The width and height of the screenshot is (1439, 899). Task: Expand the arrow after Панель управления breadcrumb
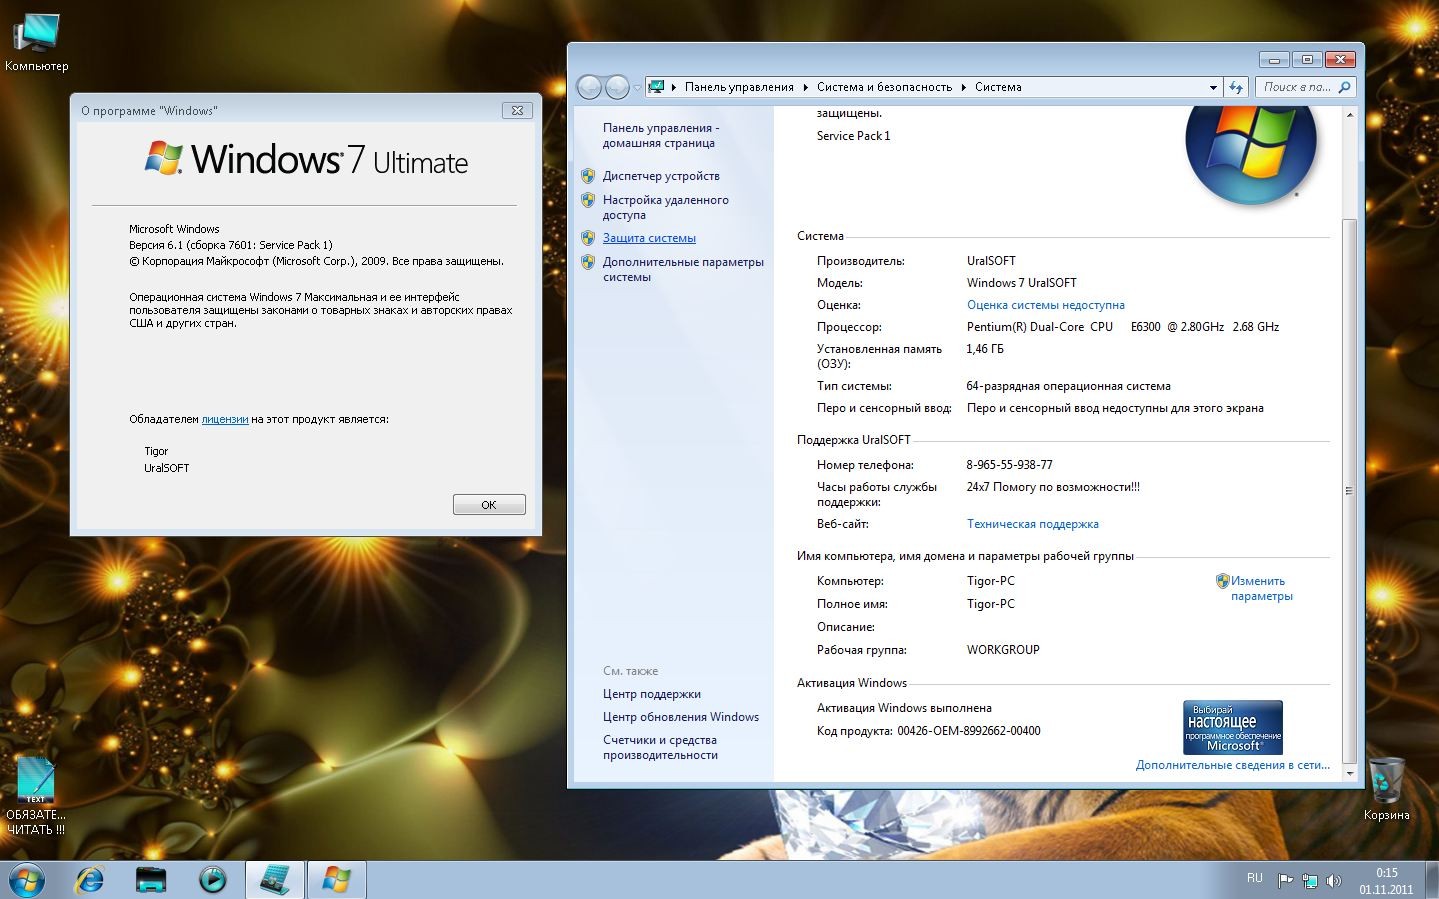pos(805,87)
